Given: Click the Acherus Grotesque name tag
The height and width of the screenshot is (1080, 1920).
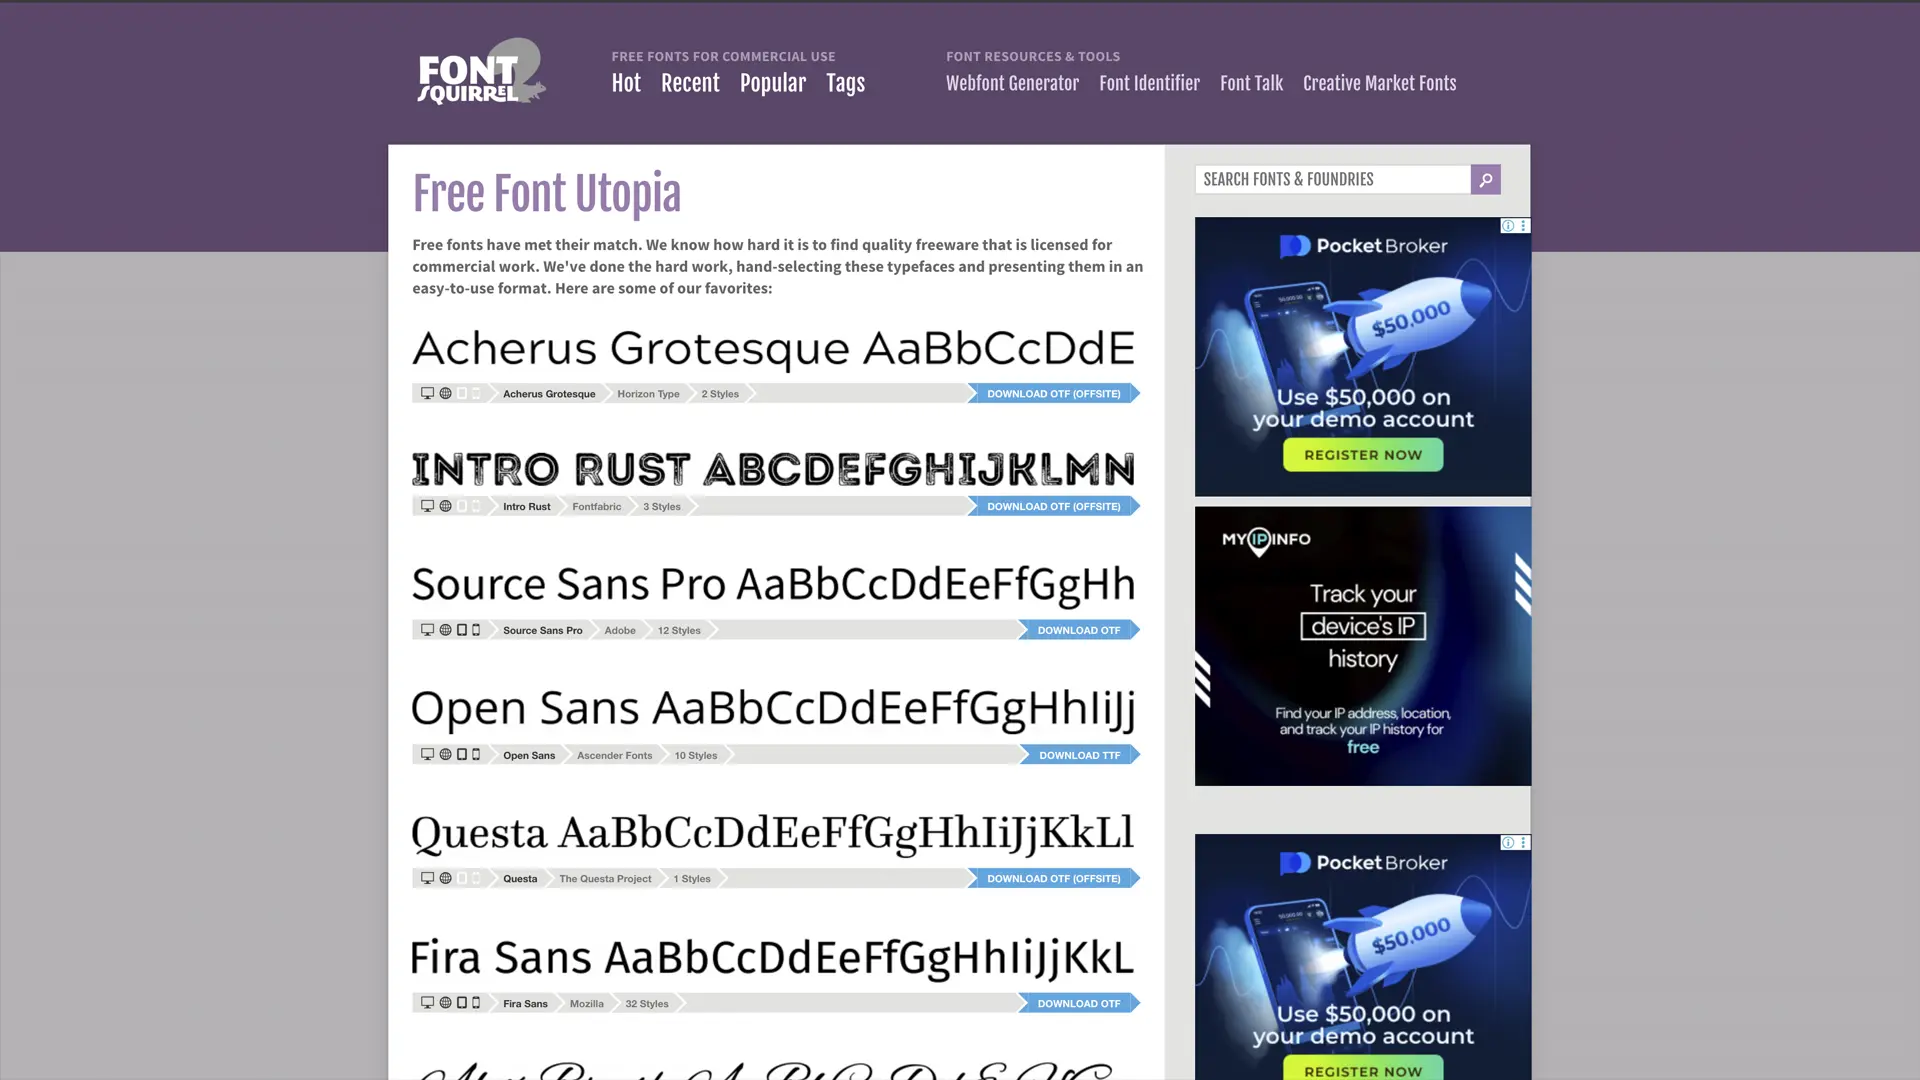Looking at the screenshot, I should [549, 393].
